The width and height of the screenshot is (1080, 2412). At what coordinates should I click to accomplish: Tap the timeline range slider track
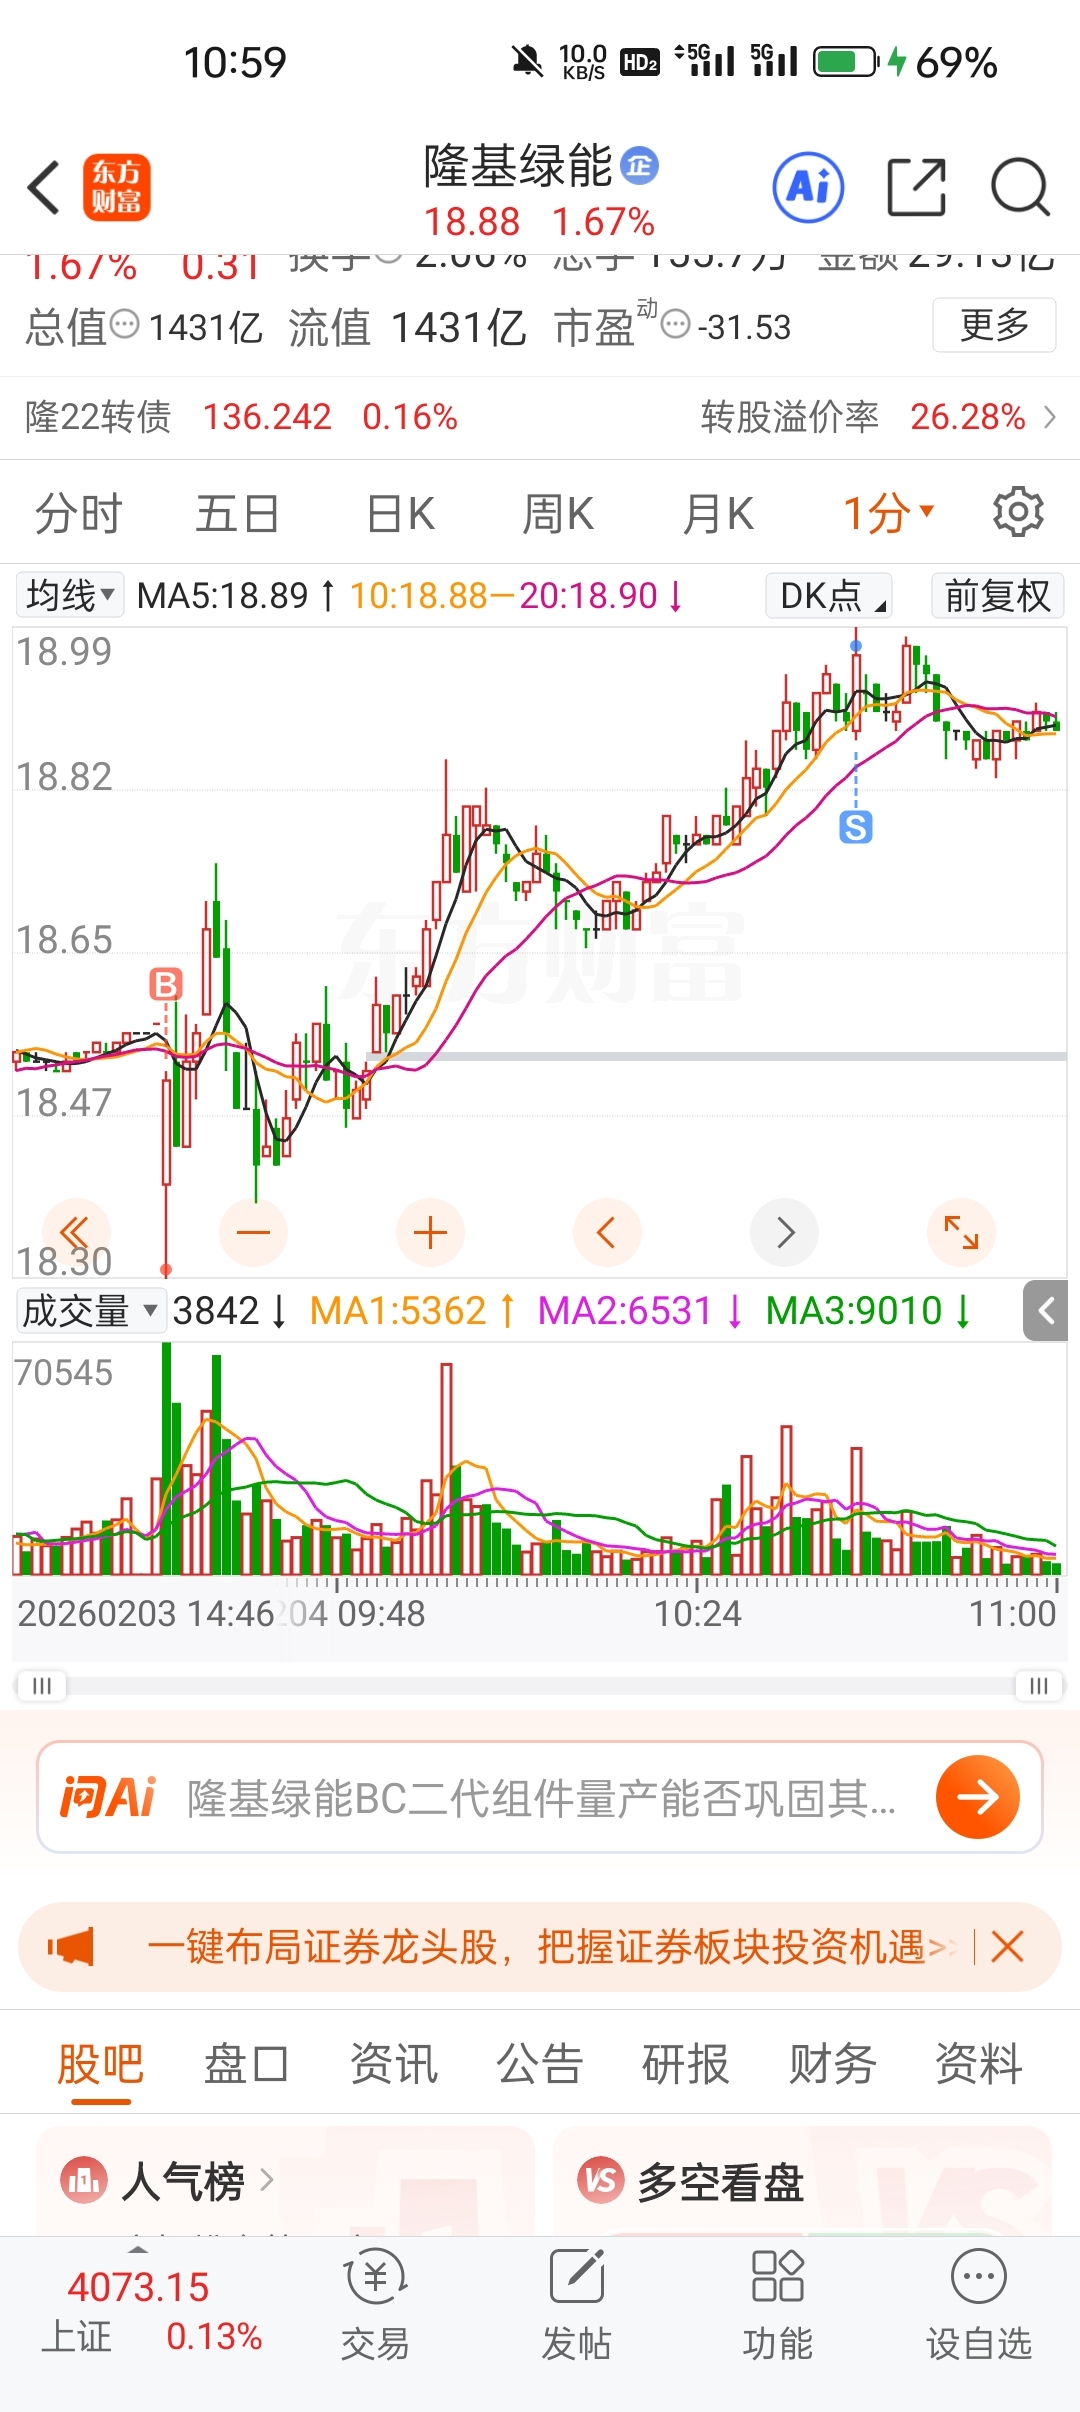pyautogui.click(x=540, y=1685)
